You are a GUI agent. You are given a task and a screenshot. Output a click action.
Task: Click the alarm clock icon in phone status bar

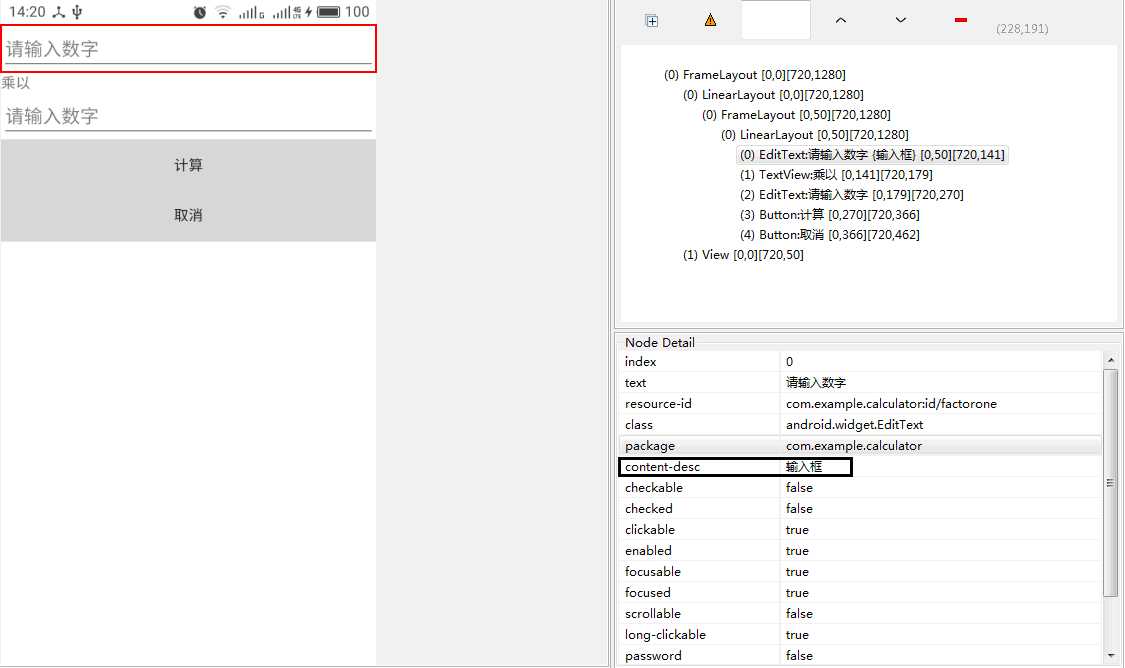pyautogui.click(x=200, y=12)
